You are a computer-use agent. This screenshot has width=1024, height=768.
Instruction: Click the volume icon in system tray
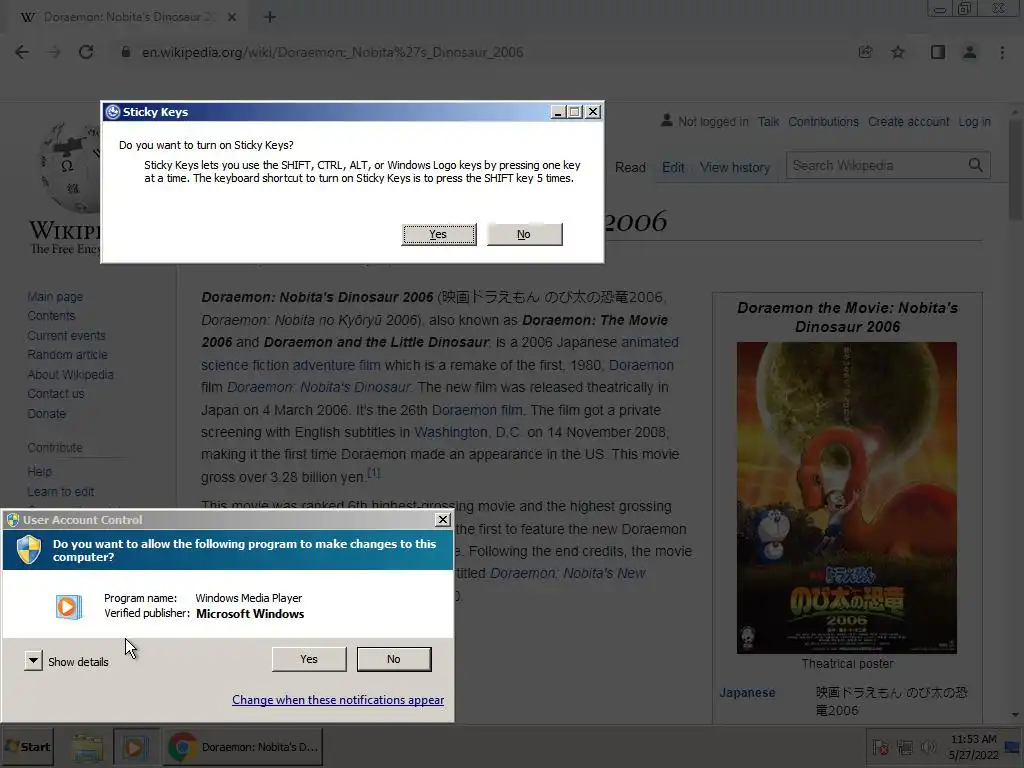click(927, 746)
